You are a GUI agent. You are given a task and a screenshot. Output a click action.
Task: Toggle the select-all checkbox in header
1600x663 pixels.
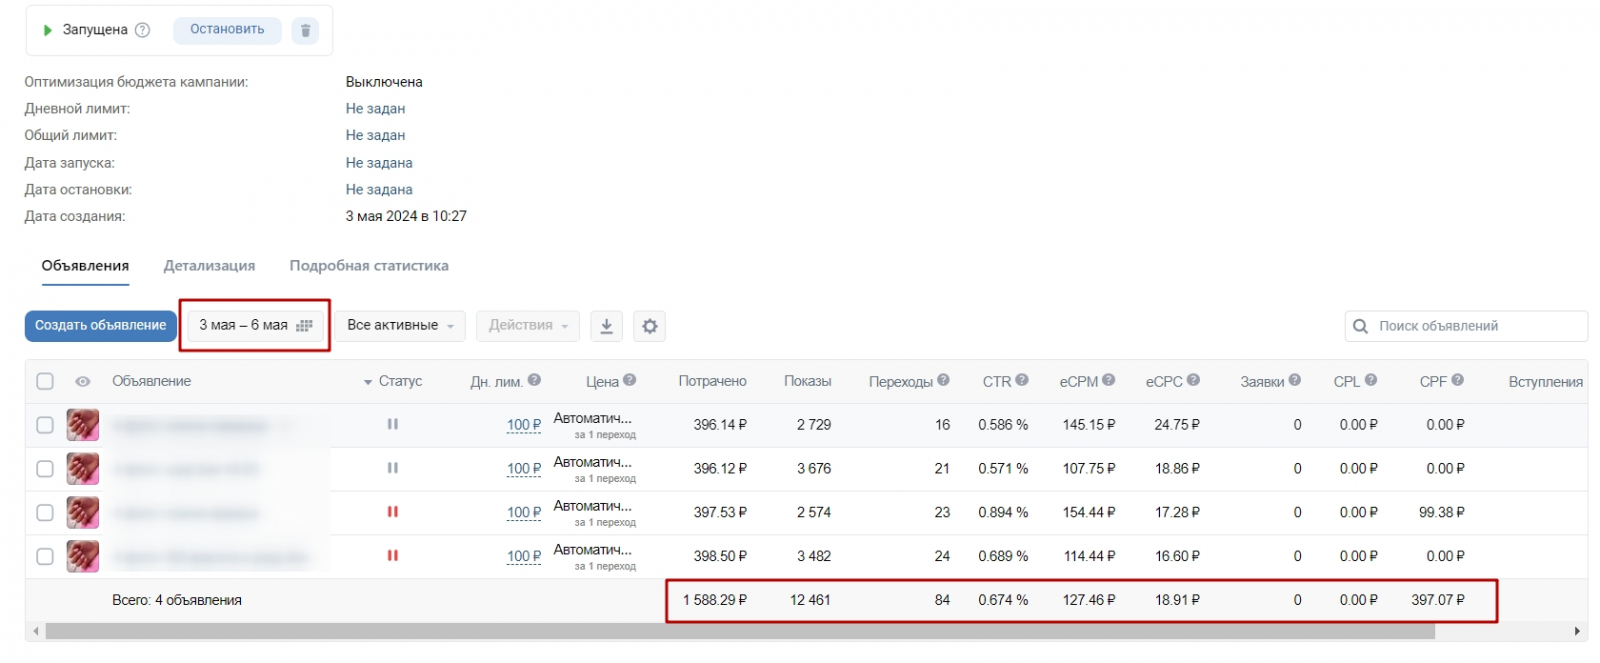click(45, 381)
